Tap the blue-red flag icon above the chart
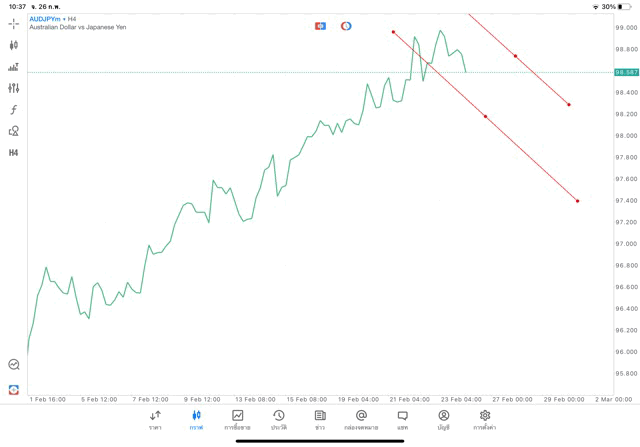Image resolution: width=640 pixels, height=447 pixels. click(320, 25)
